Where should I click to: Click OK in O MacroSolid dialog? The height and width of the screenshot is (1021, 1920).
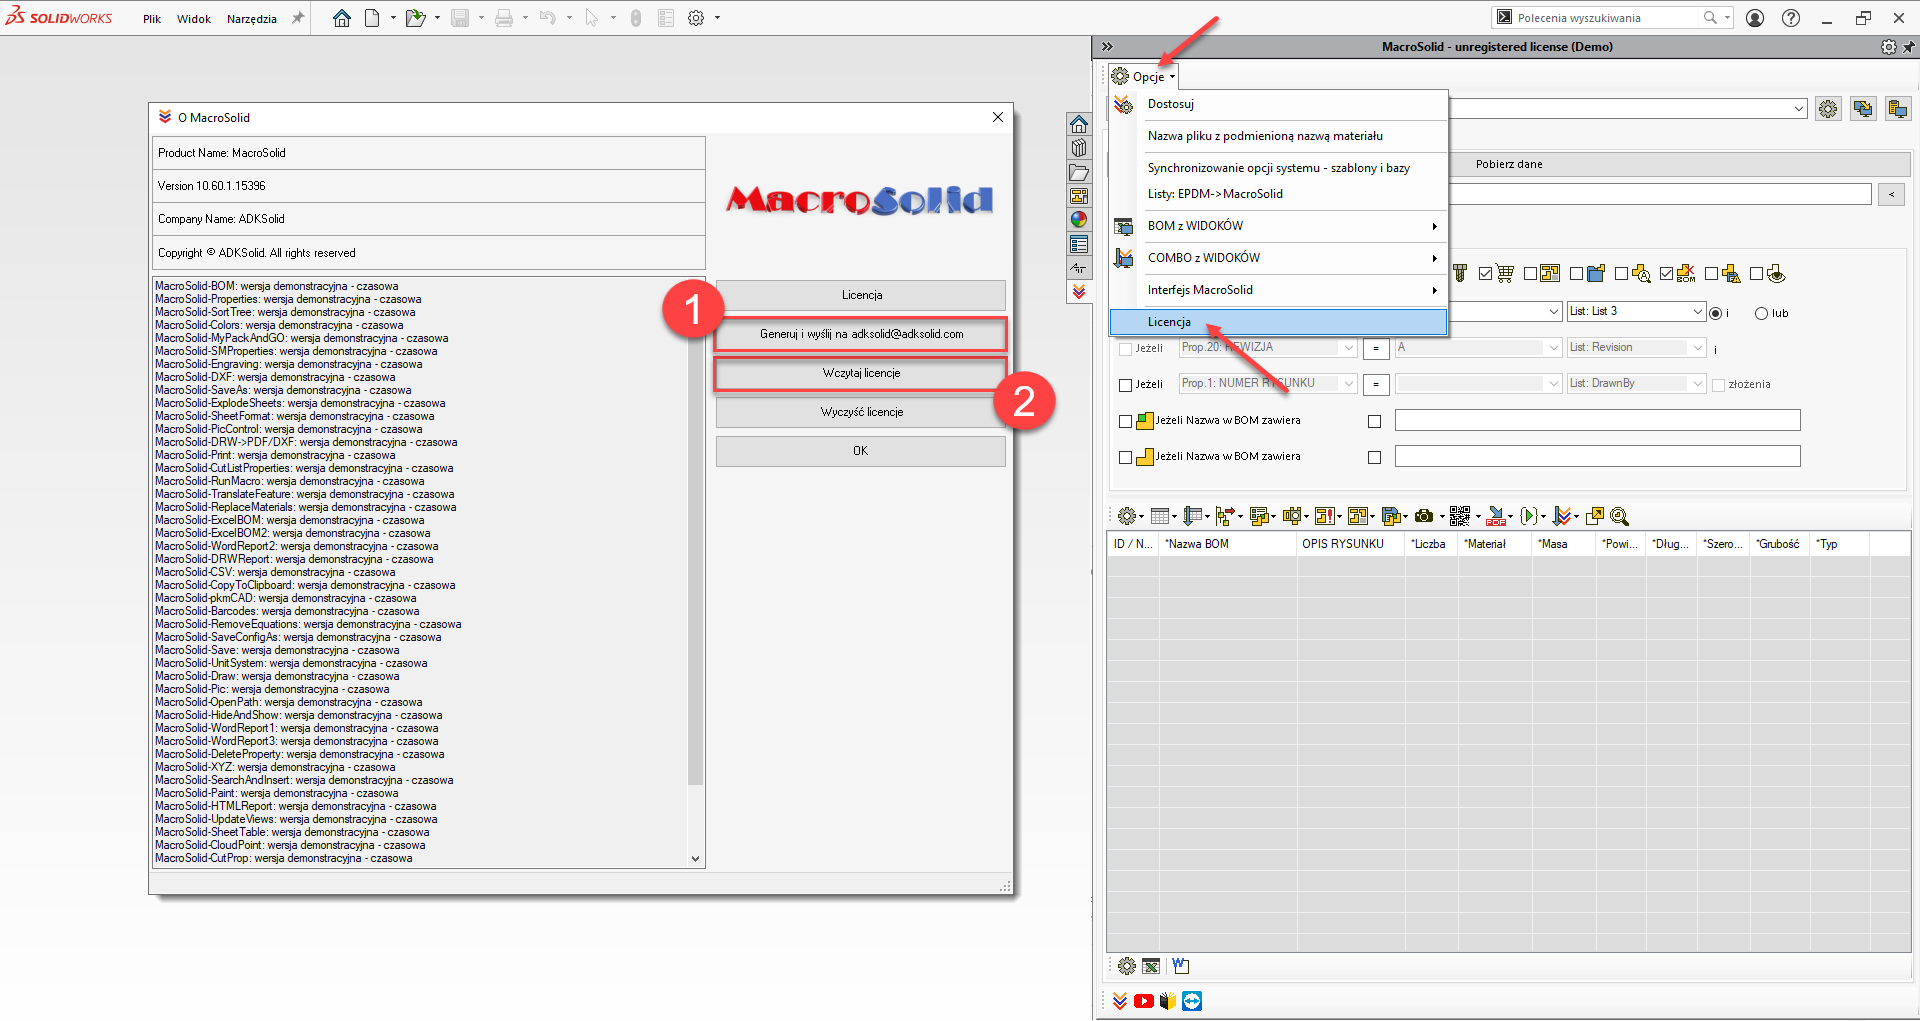point(861,451)
